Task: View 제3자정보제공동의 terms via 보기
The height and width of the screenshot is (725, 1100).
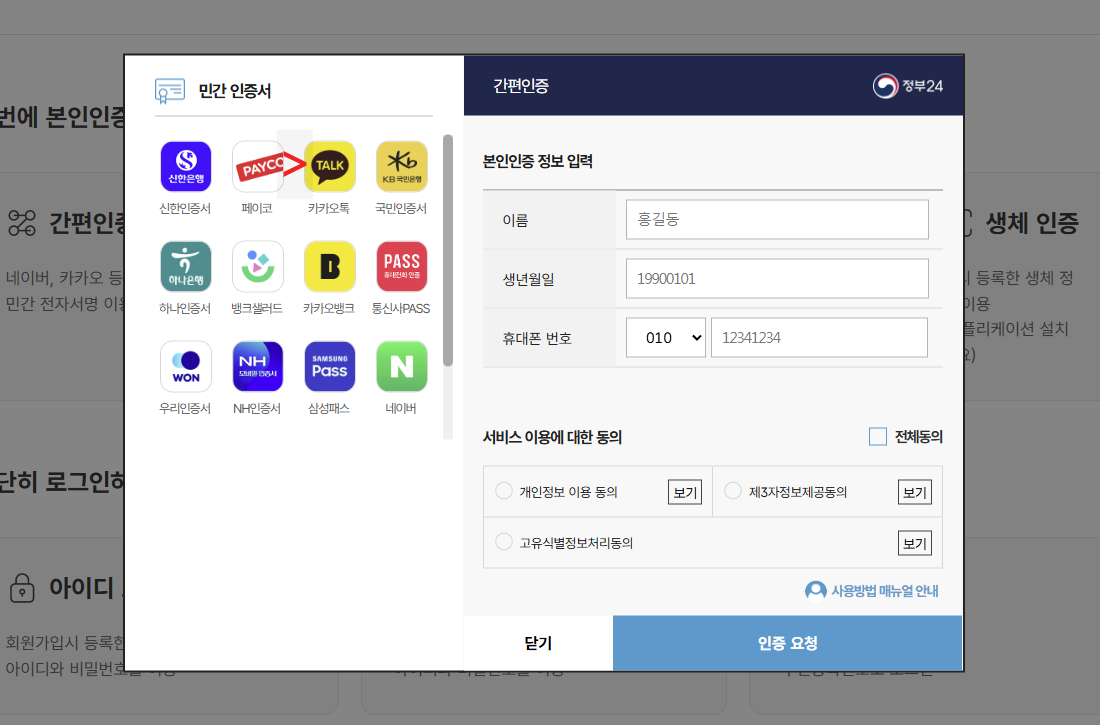Action: [915, 492]
